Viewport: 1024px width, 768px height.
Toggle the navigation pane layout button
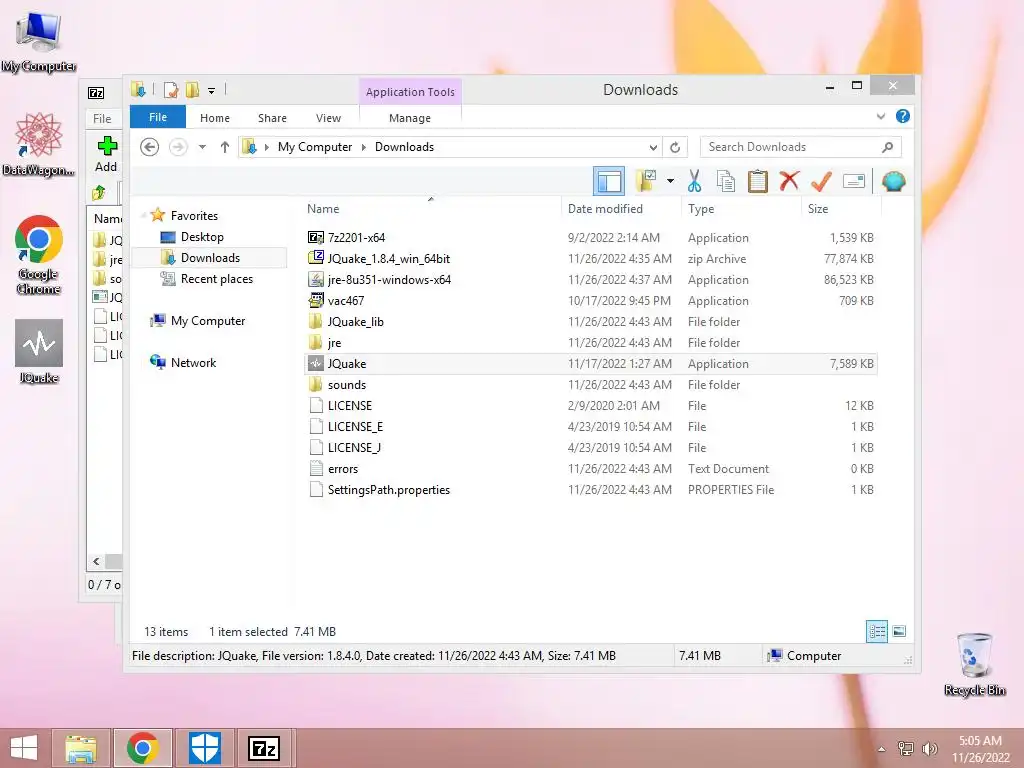coord(609,181)
